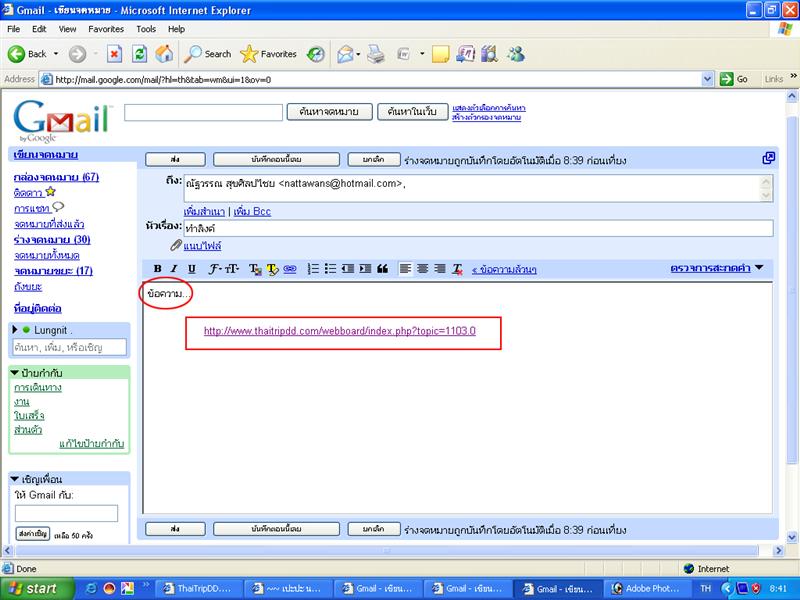The height and width of the screenshot is (600, 800).
Task: Click the blockquote quote icon
Action: pos(381,269)
